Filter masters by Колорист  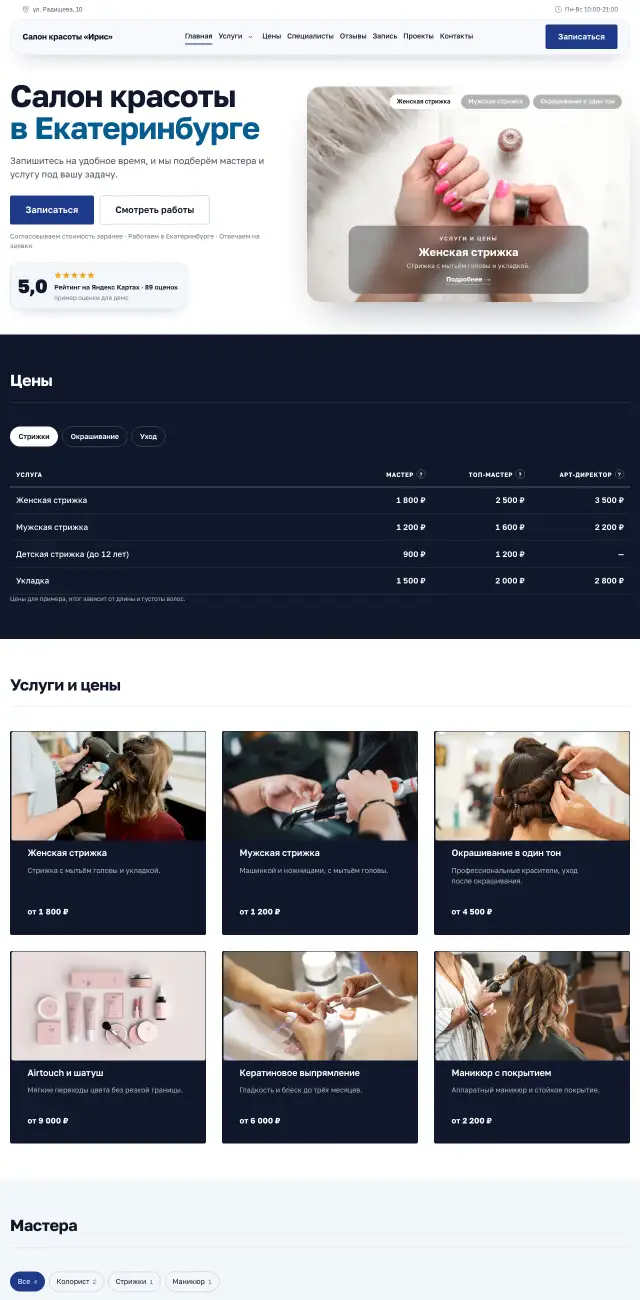[76, 1281]
